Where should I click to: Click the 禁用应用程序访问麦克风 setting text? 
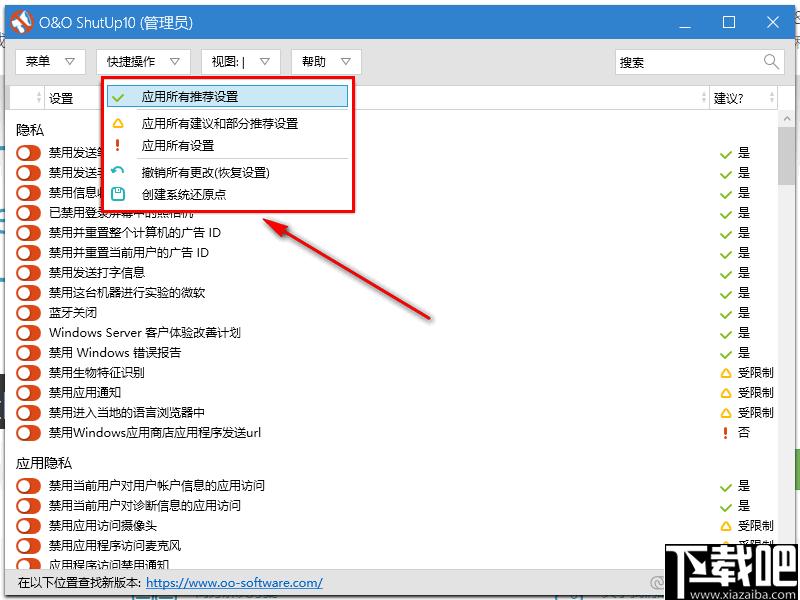point(115,546)
